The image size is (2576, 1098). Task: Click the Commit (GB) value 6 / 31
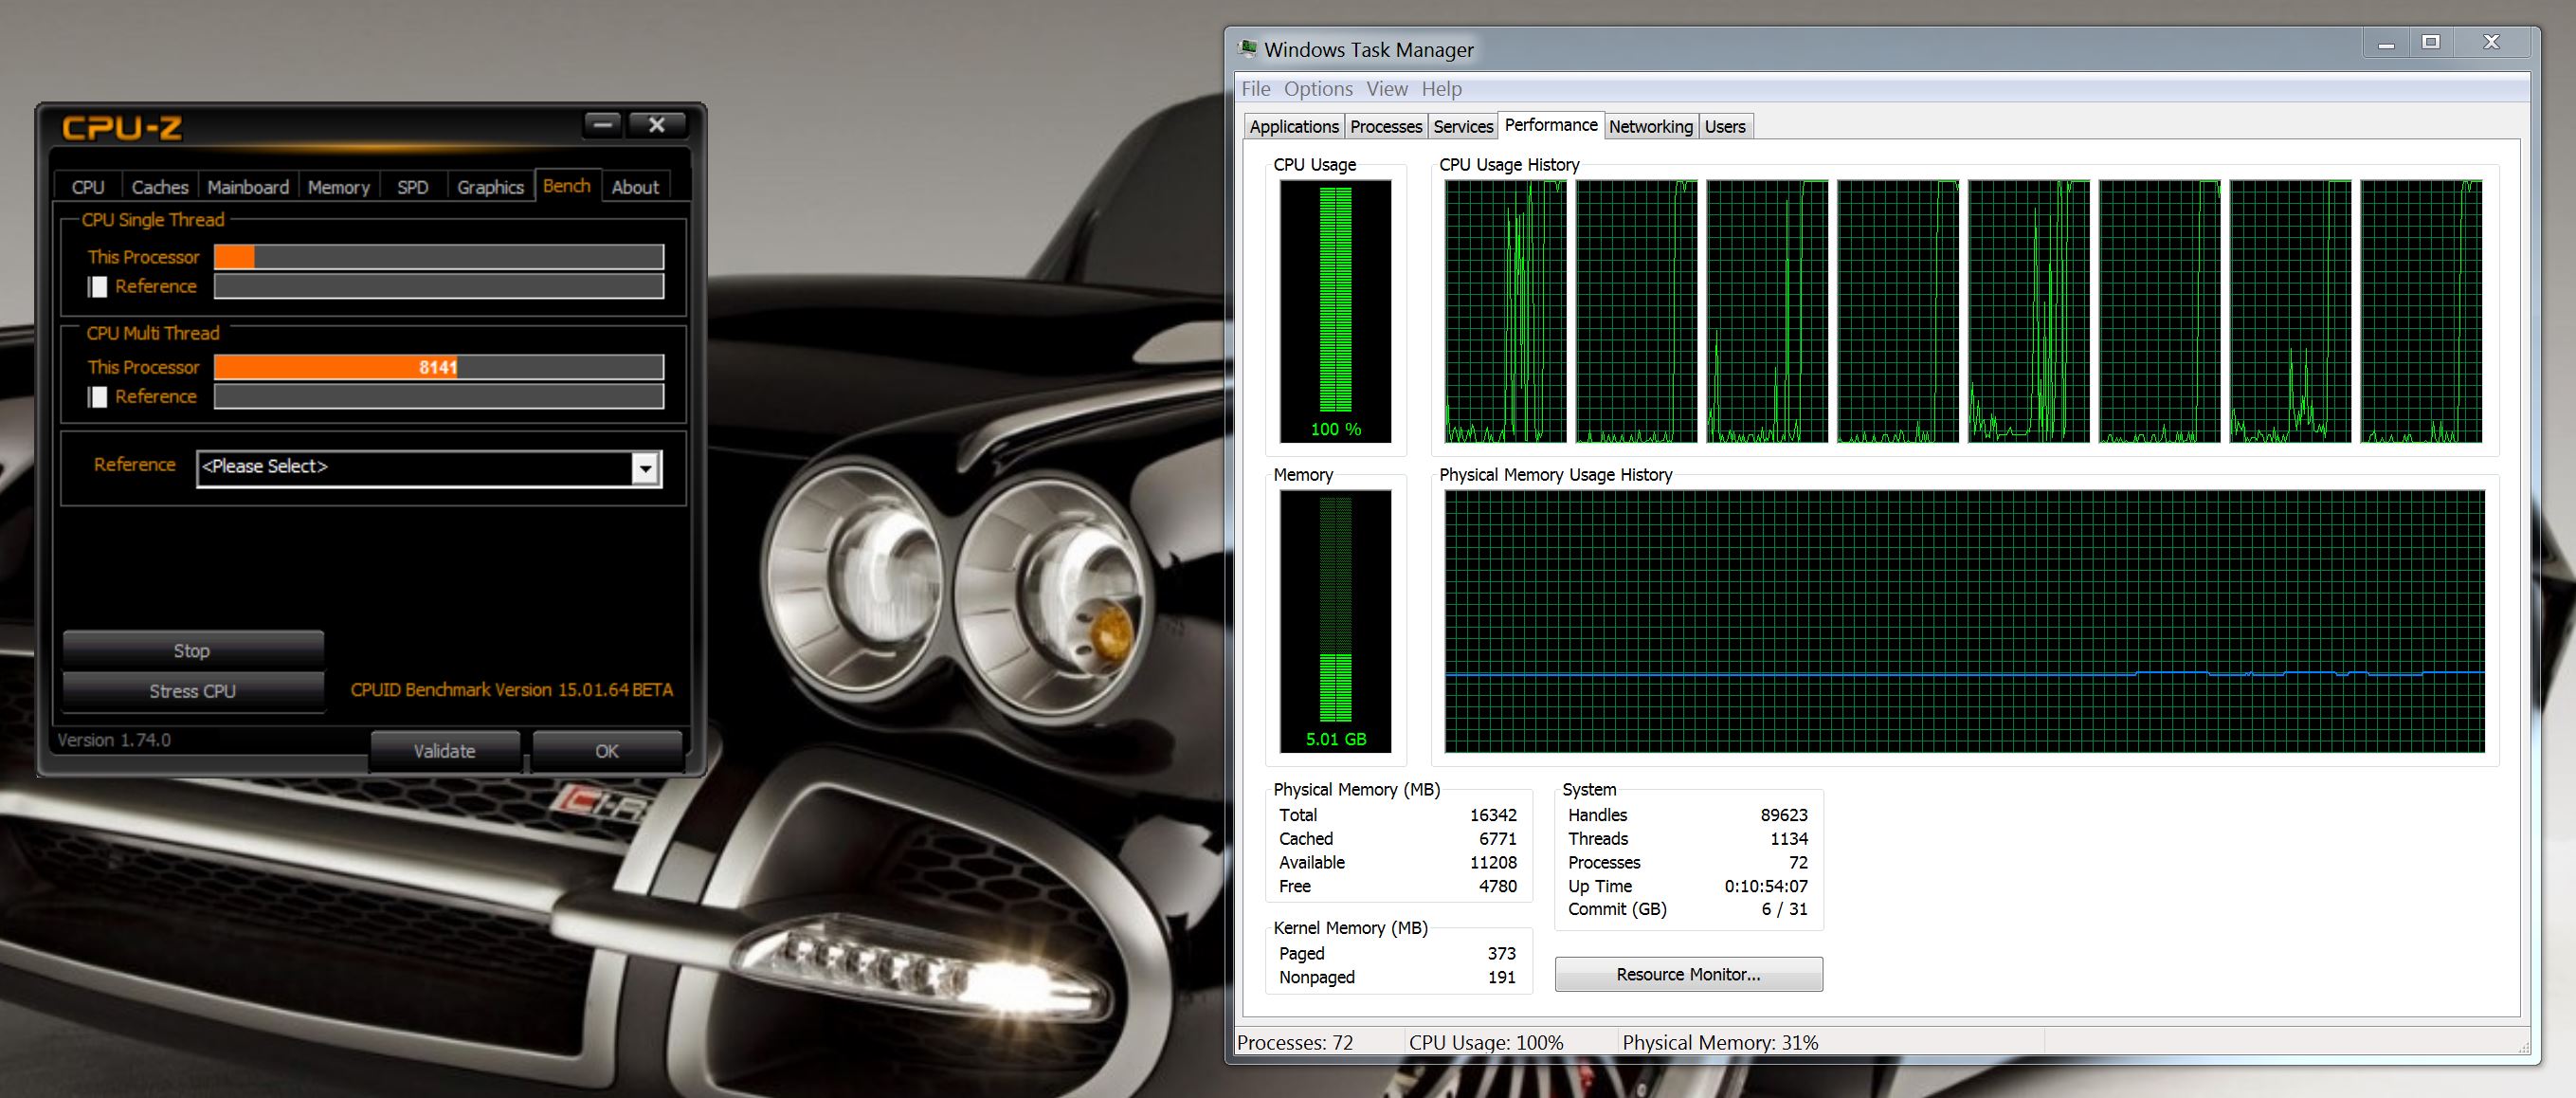[1784, 909]
